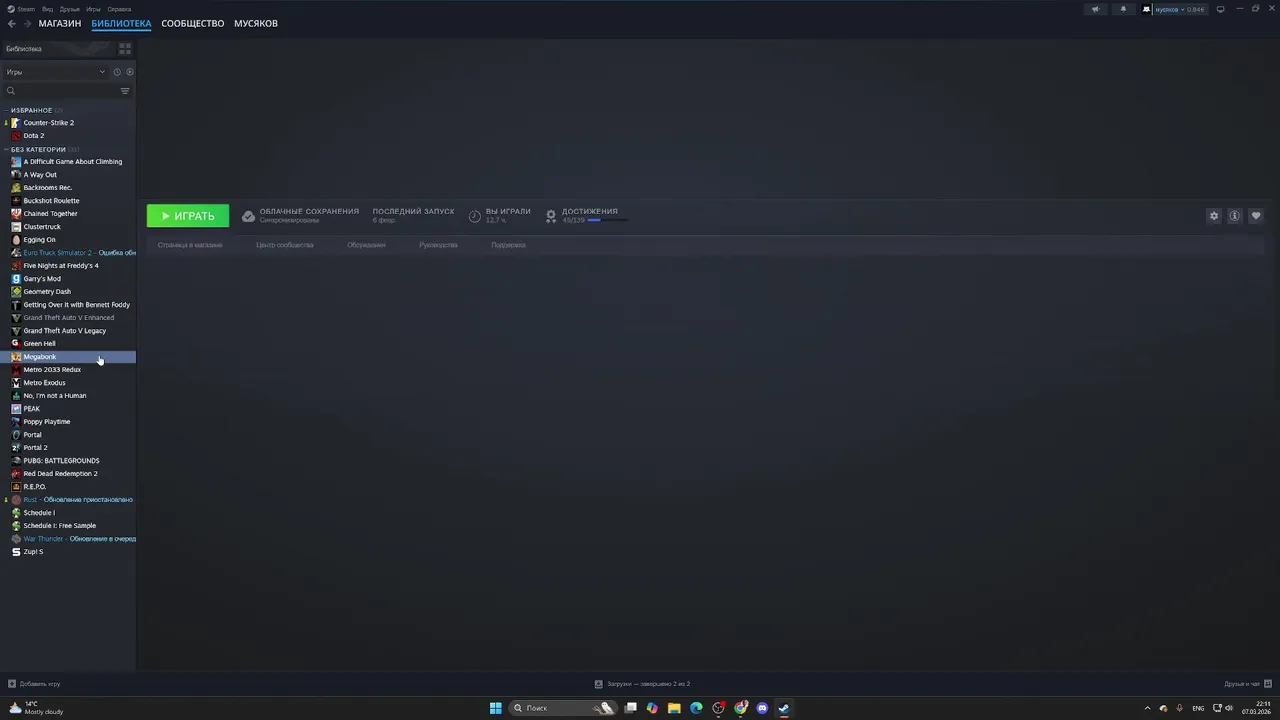
Task: Open Task View from taskbar
Action: click(x=631, y=708)
